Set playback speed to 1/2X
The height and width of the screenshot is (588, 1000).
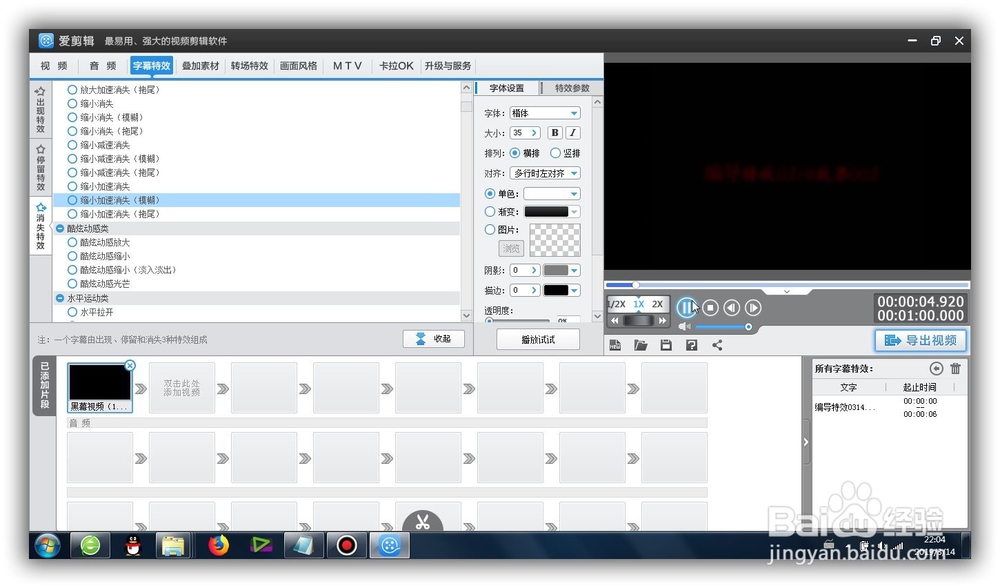tap(616, 304)
